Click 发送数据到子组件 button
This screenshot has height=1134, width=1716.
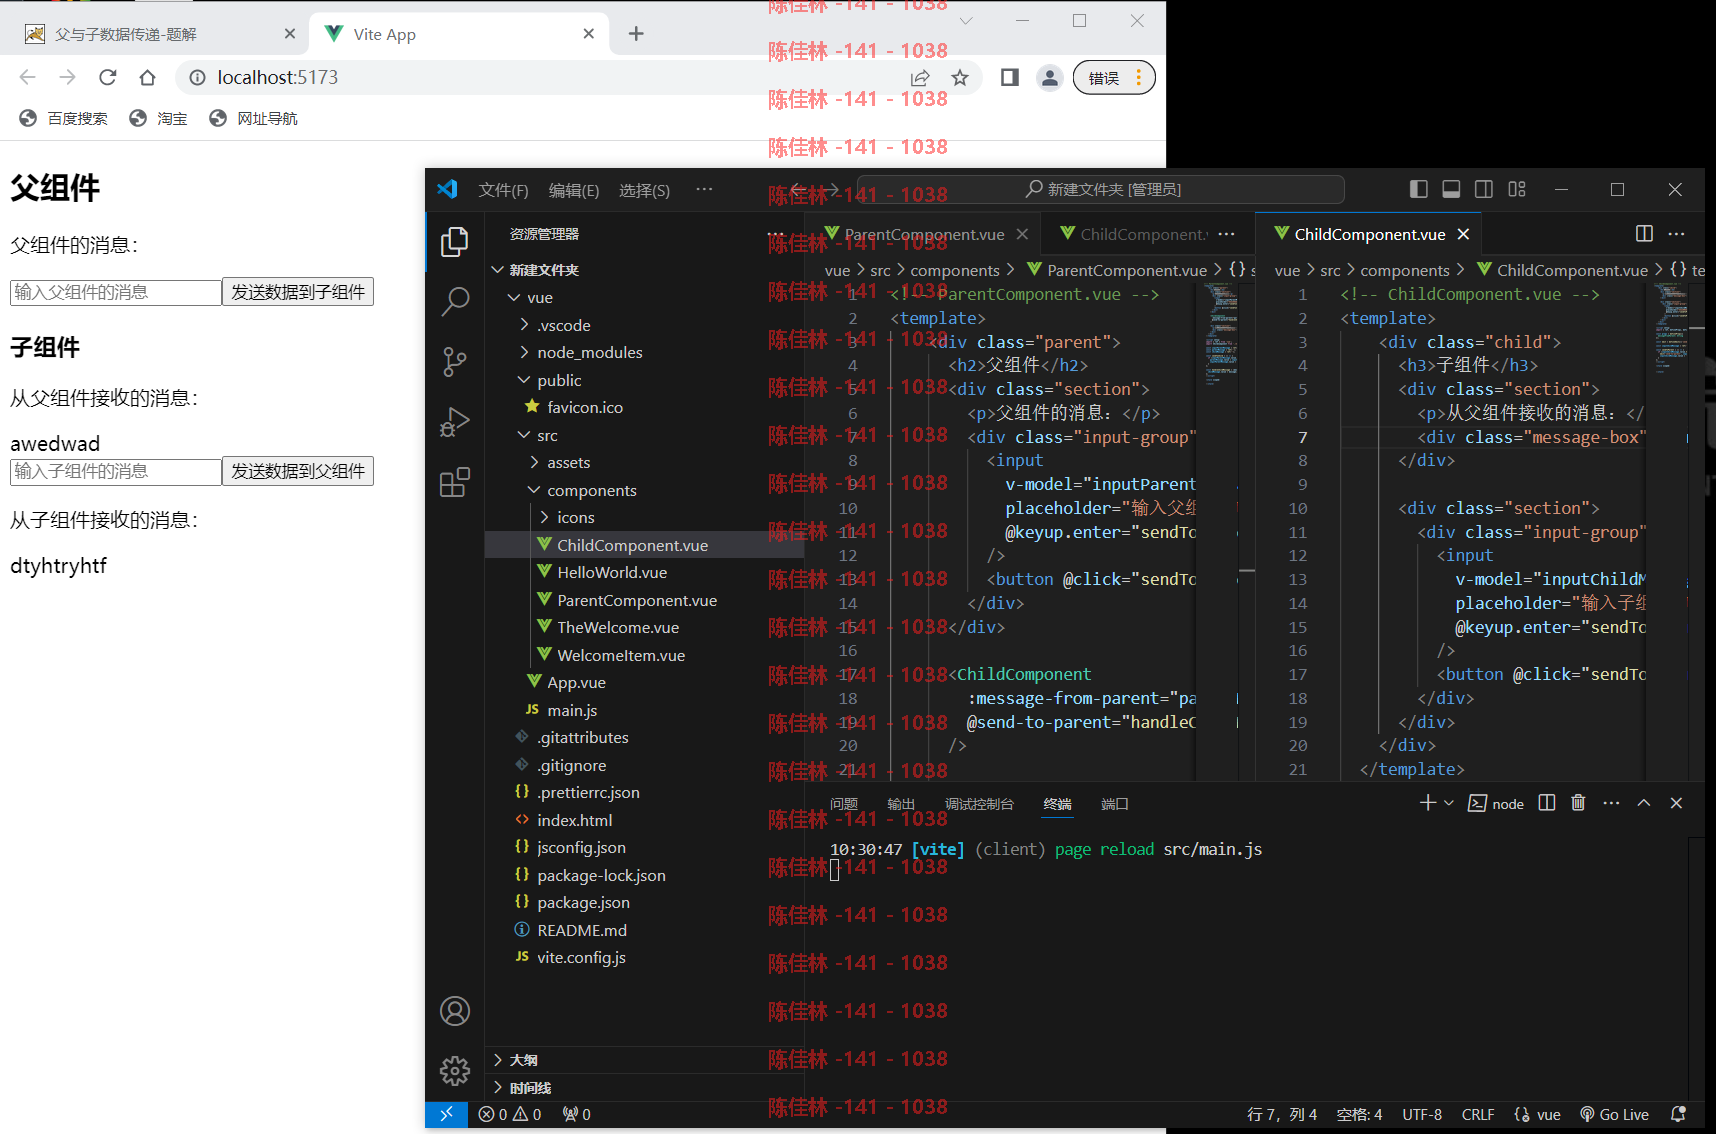click(298, 292)
